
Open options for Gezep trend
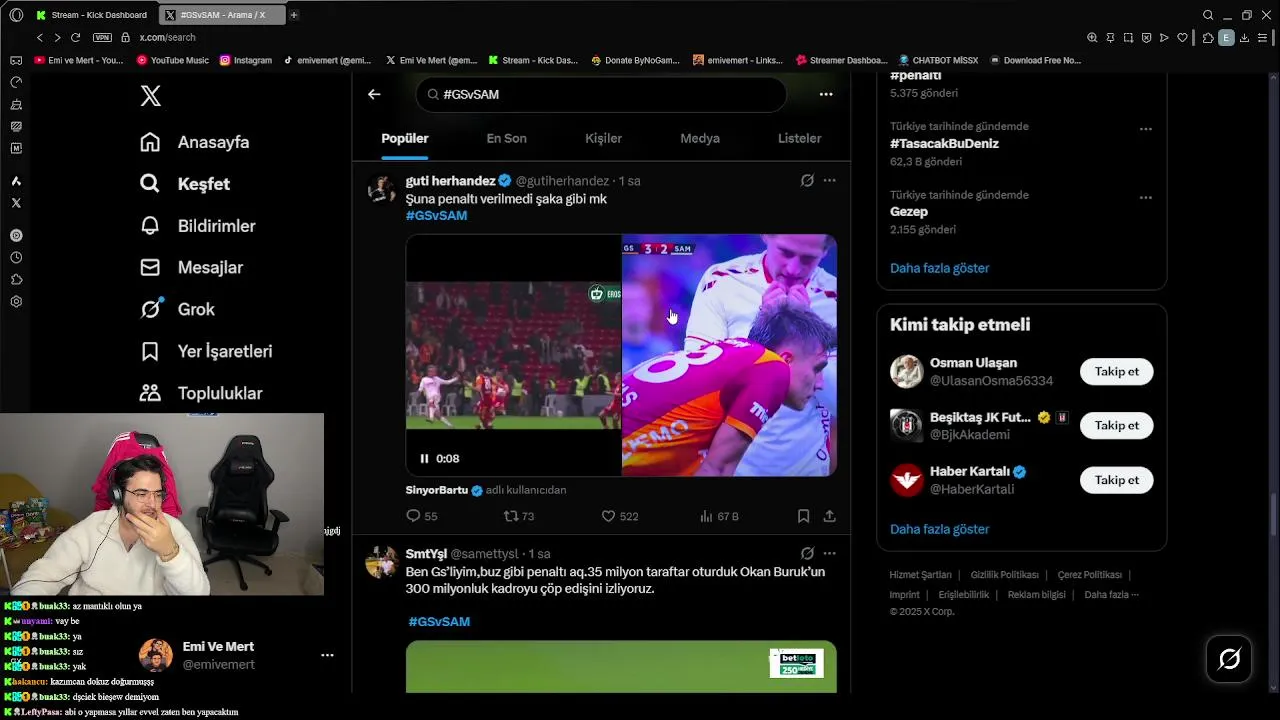[1146, 198]
